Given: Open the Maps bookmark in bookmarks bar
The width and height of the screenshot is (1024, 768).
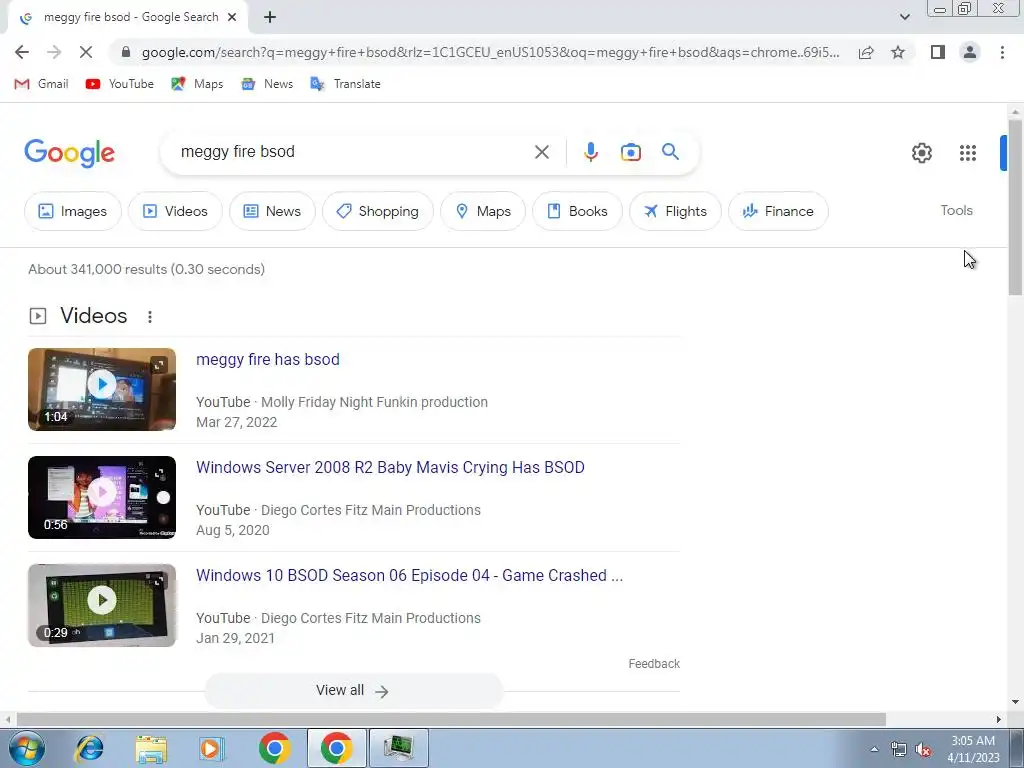Looking at the screenshot, I should (x=197, y=84).
